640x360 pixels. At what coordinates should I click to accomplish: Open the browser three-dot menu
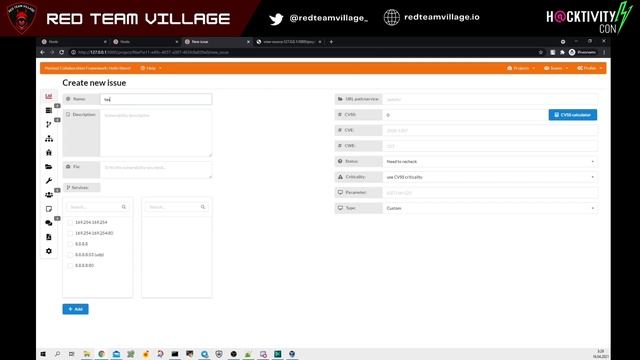coord(604,52)
